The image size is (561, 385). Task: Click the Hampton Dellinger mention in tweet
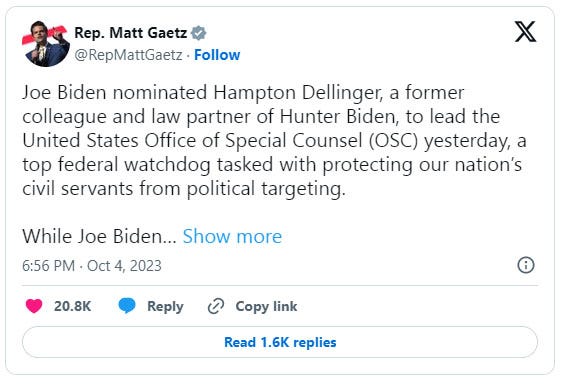point(298,93)
